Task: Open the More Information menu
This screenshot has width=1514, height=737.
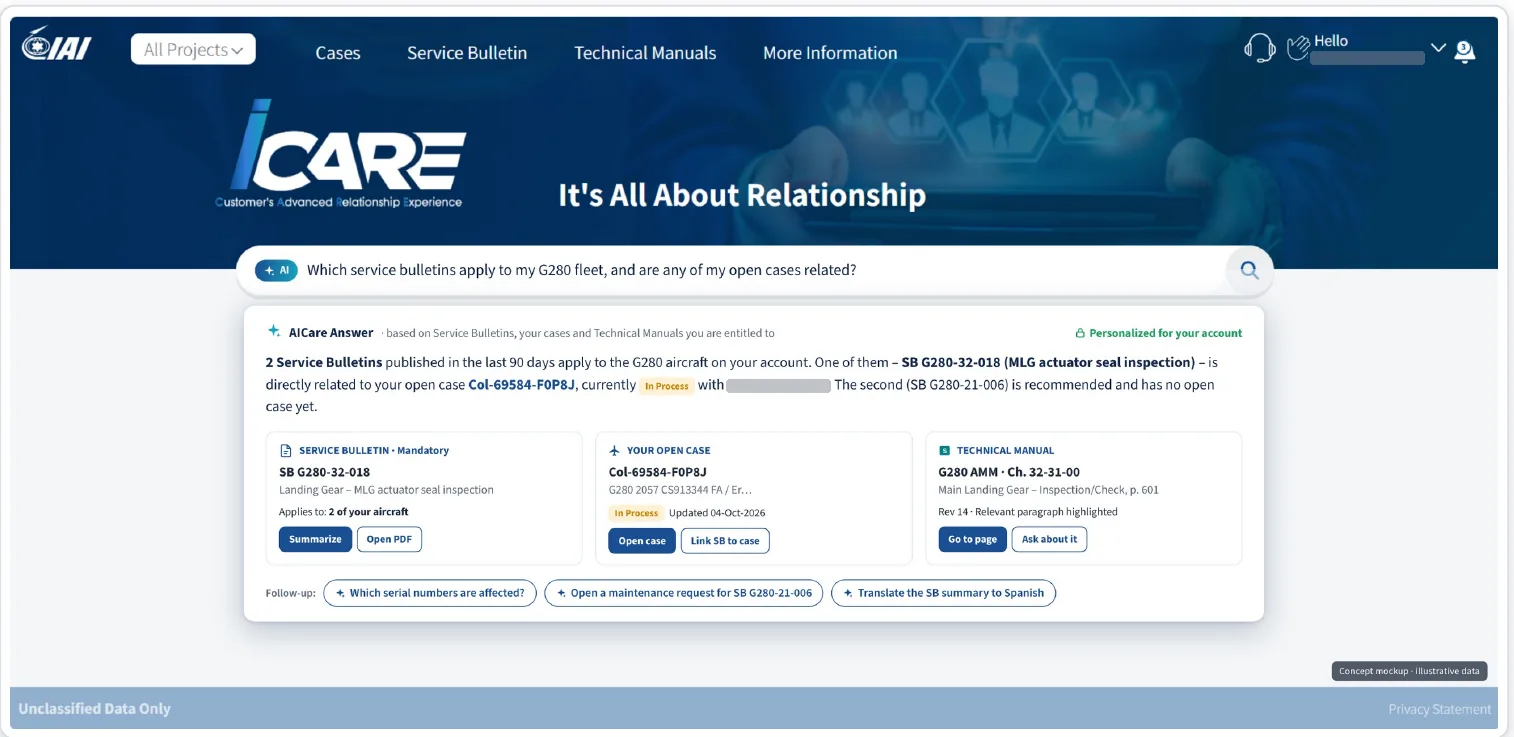Action: click(x=830, y=53)
